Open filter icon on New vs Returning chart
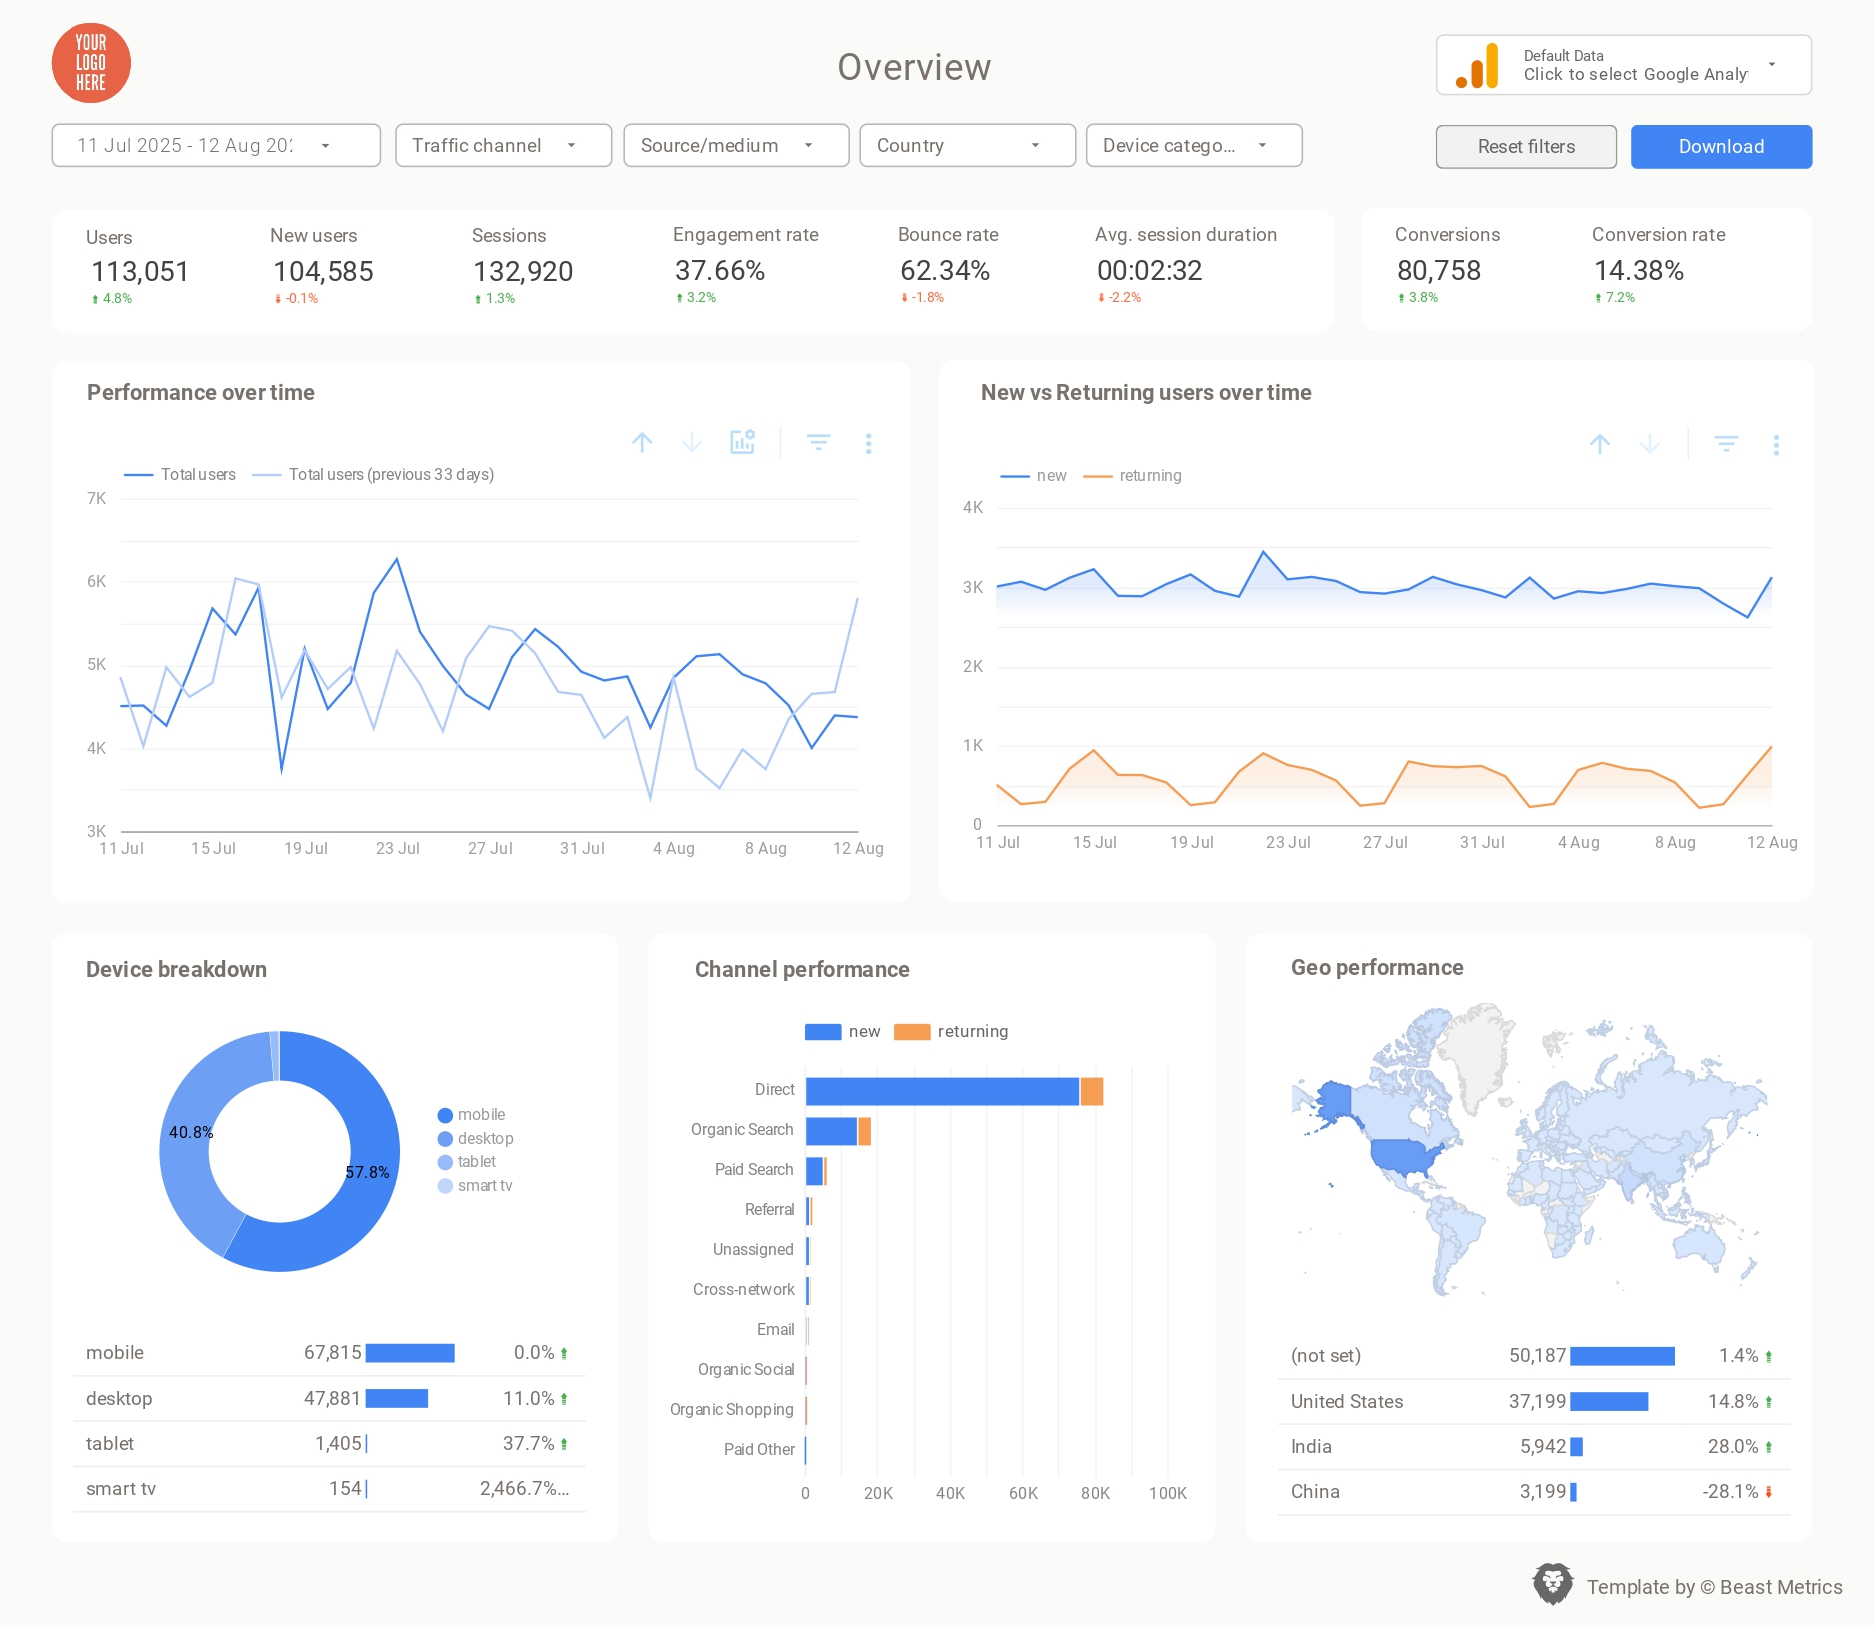 click(x=1726, y=444)
